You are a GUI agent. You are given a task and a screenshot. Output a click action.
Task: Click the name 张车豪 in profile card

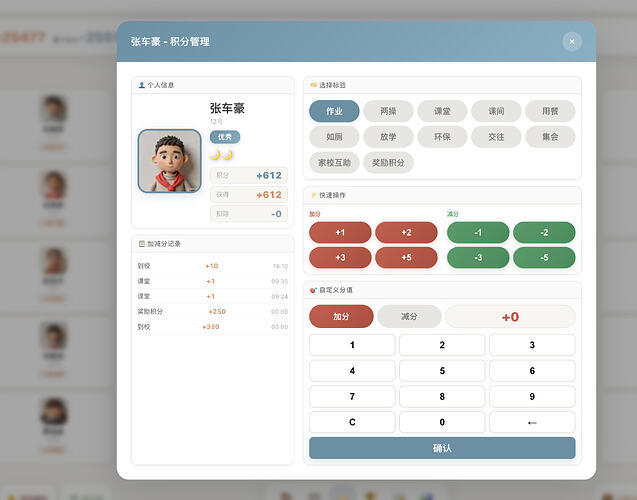[227, 108]
